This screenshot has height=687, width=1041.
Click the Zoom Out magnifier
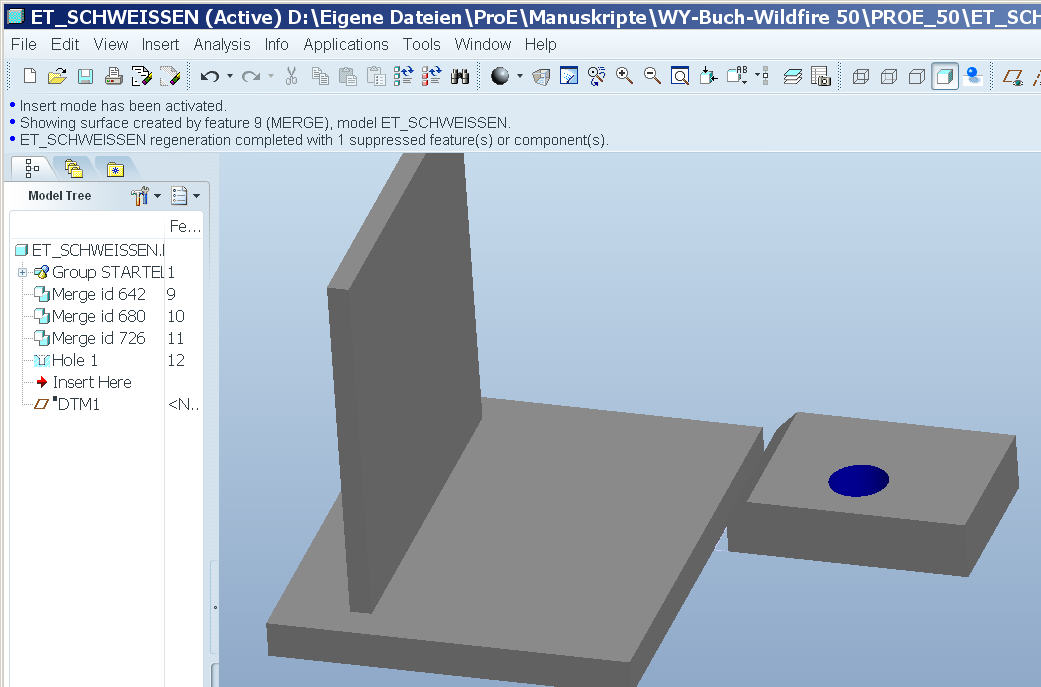tap(652, 76)
